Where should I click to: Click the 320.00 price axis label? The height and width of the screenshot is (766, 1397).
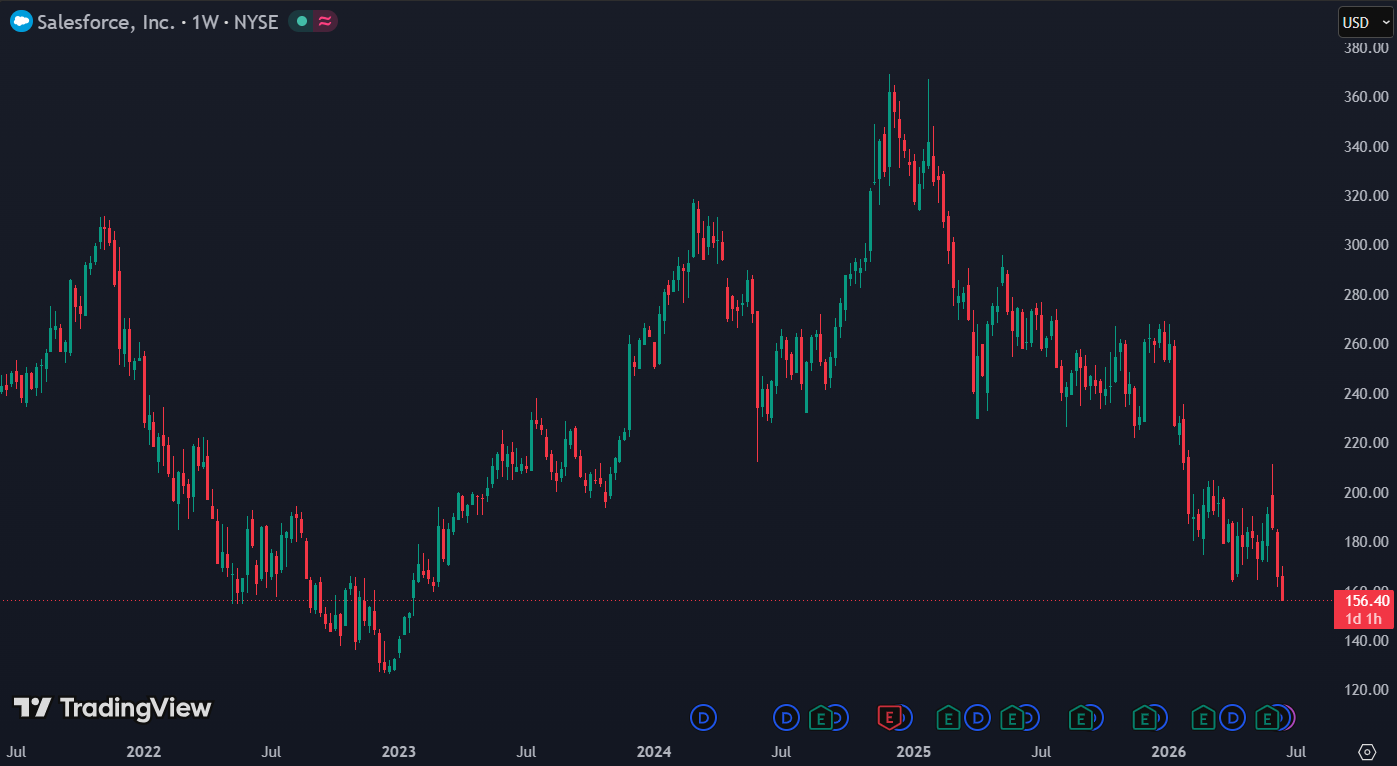point(1367,196)
